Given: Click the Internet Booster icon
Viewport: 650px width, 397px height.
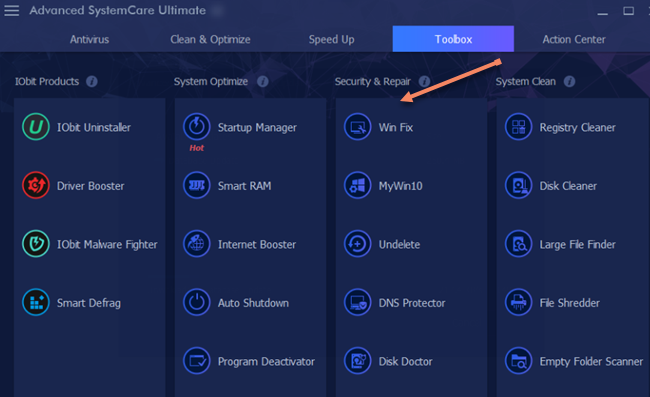Looking at the screenshot, I should pyautogui.click(x=196, y=244).
